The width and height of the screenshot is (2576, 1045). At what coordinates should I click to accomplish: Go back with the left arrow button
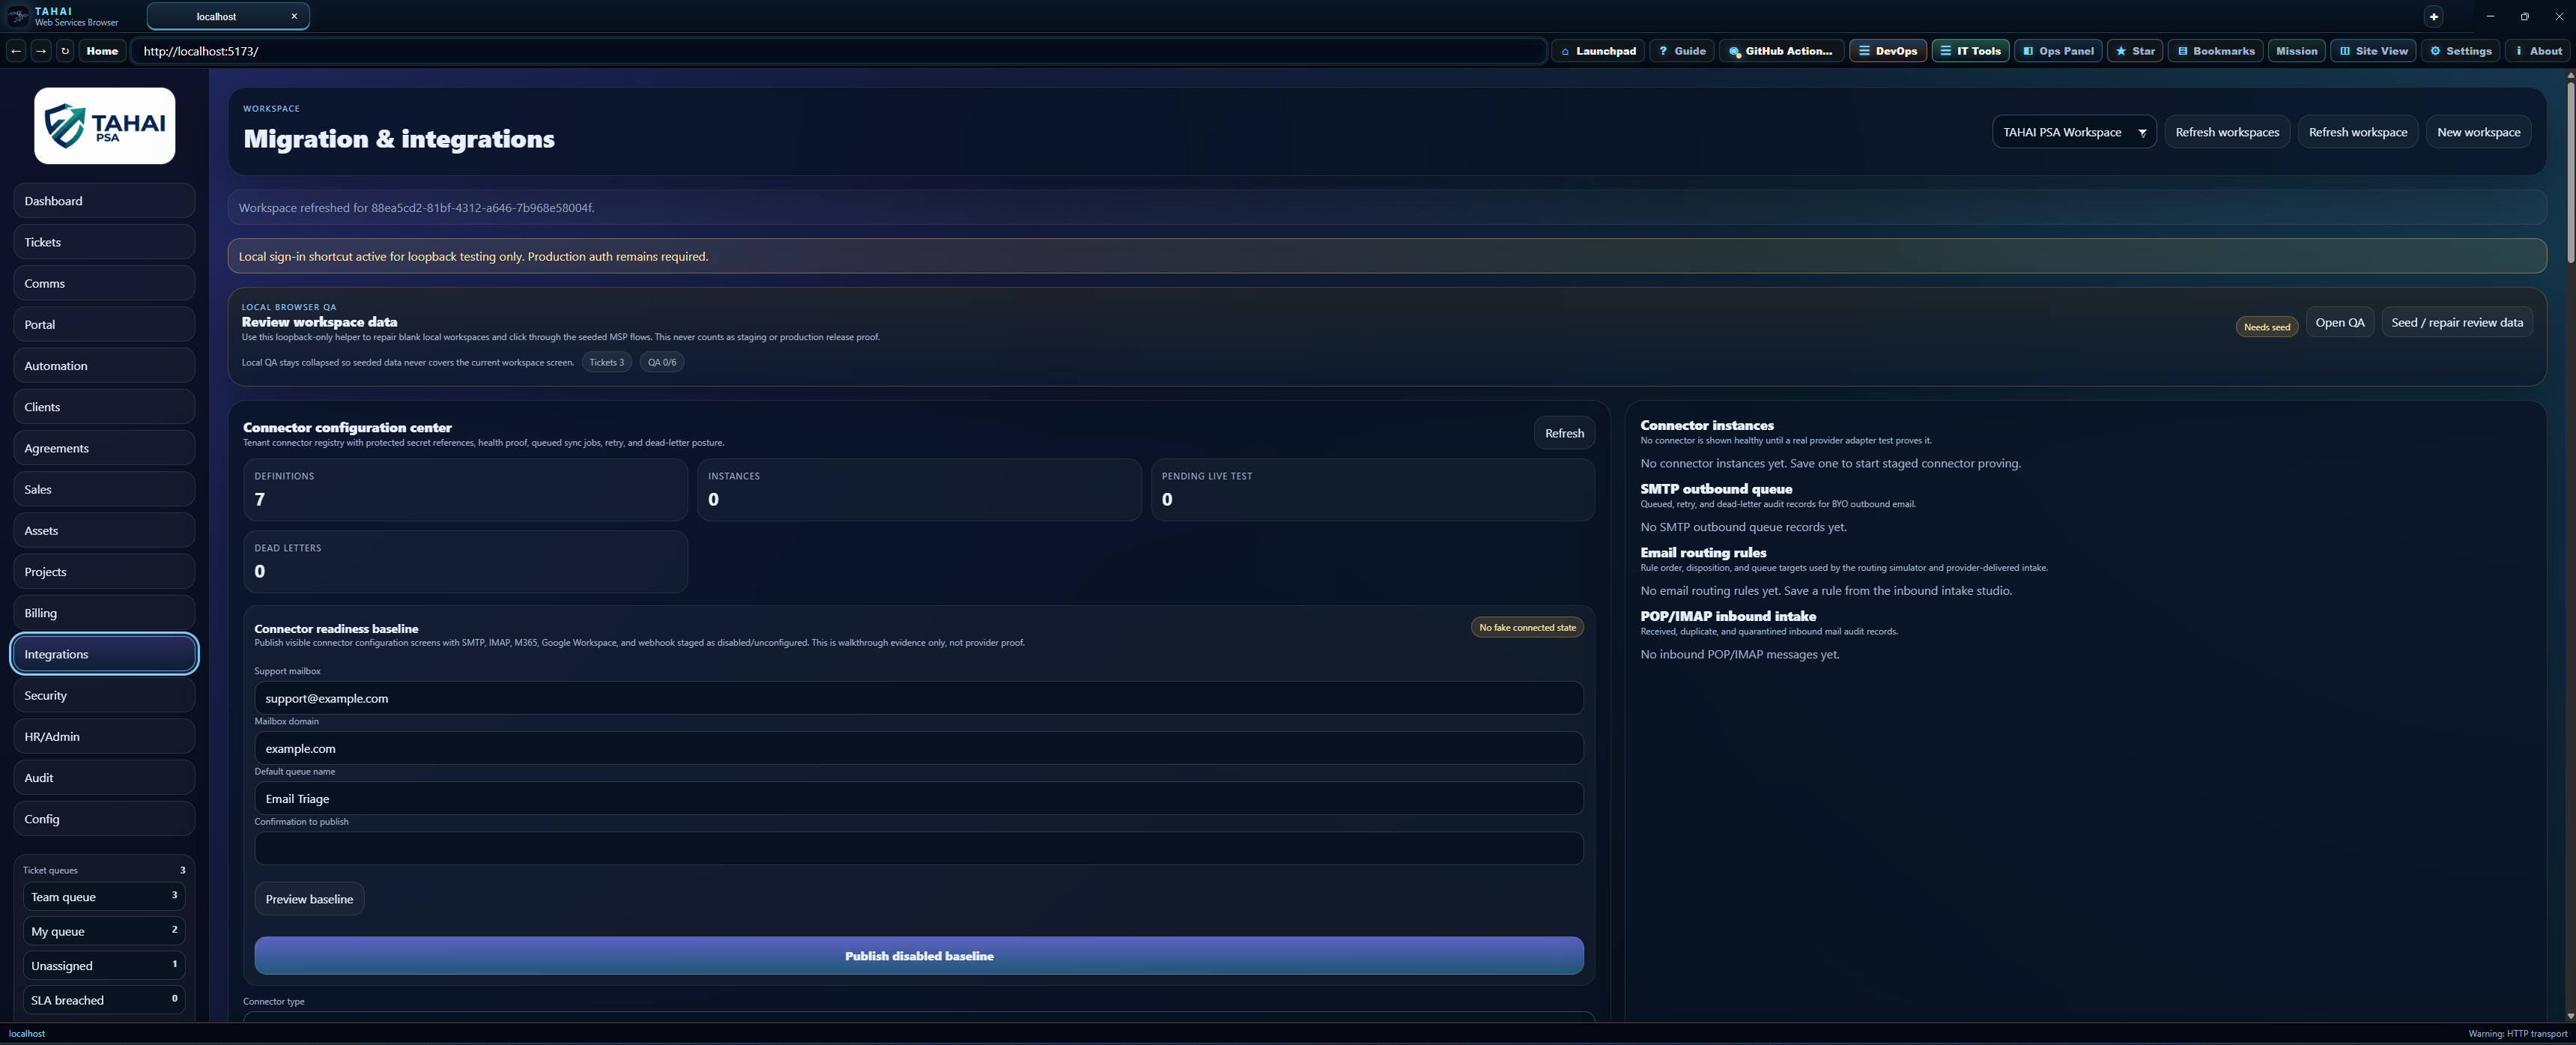16,51
